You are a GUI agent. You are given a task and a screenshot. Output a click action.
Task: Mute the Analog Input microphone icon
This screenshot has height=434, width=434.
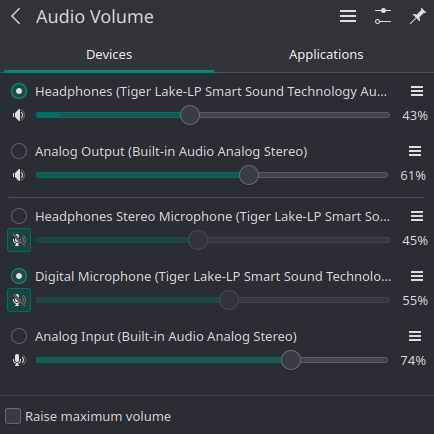tap(19, 360)
